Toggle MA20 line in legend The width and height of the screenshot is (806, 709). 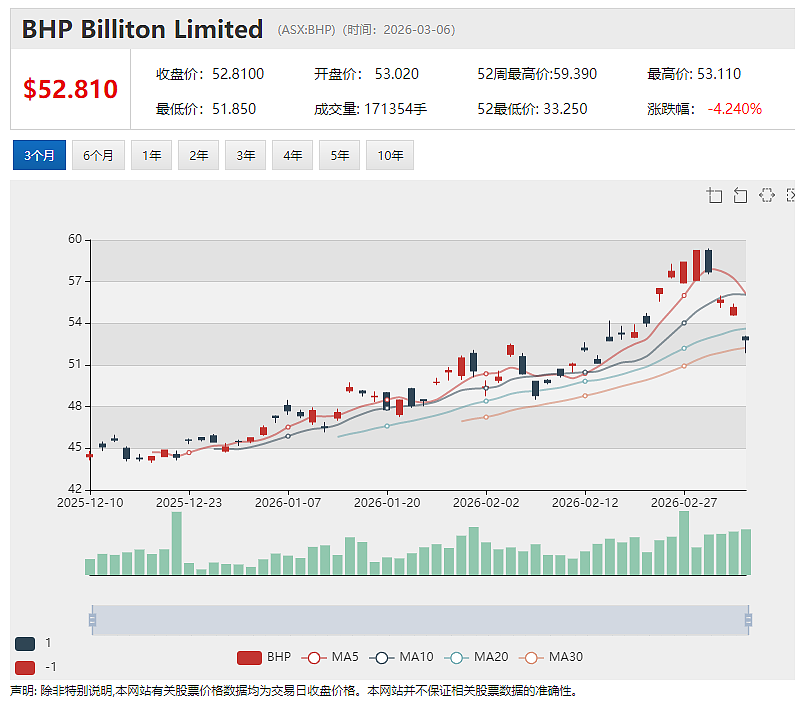(476, 658)
